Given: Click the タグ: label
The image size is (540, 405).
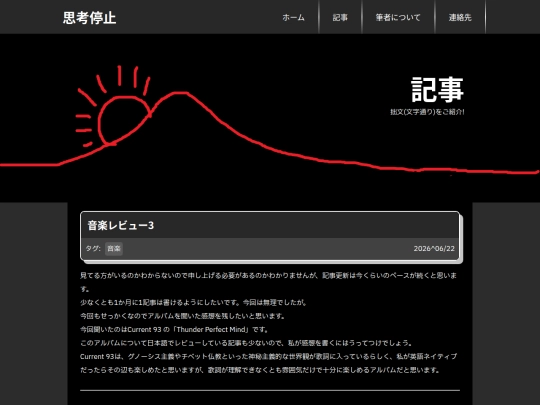Looking at the screenshot, I should [93, 248].
